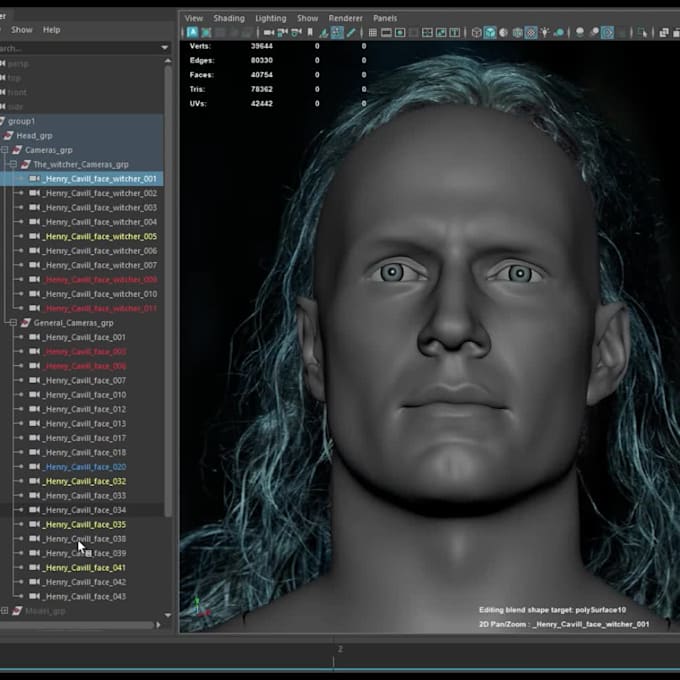Collapse the Cameras_grp node

(4, 150)
